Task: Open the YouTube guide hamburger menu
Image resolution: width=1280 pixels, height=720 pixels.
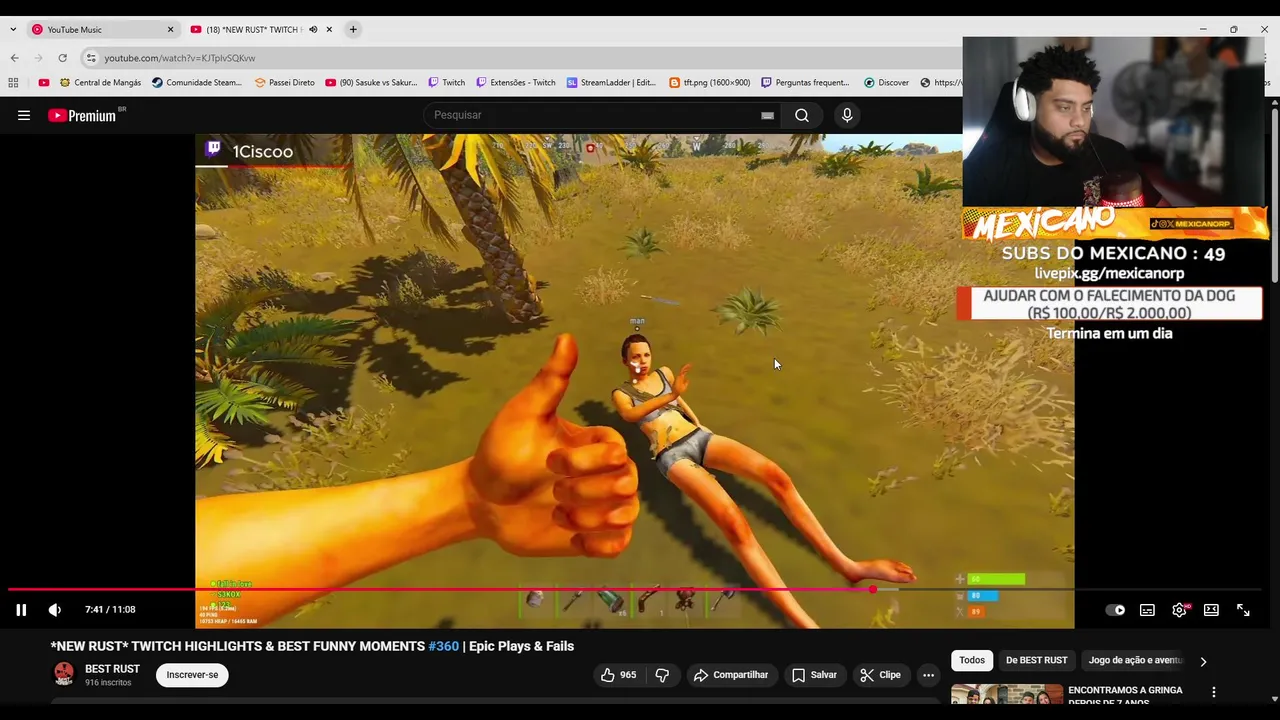Action: click(24, 115)
